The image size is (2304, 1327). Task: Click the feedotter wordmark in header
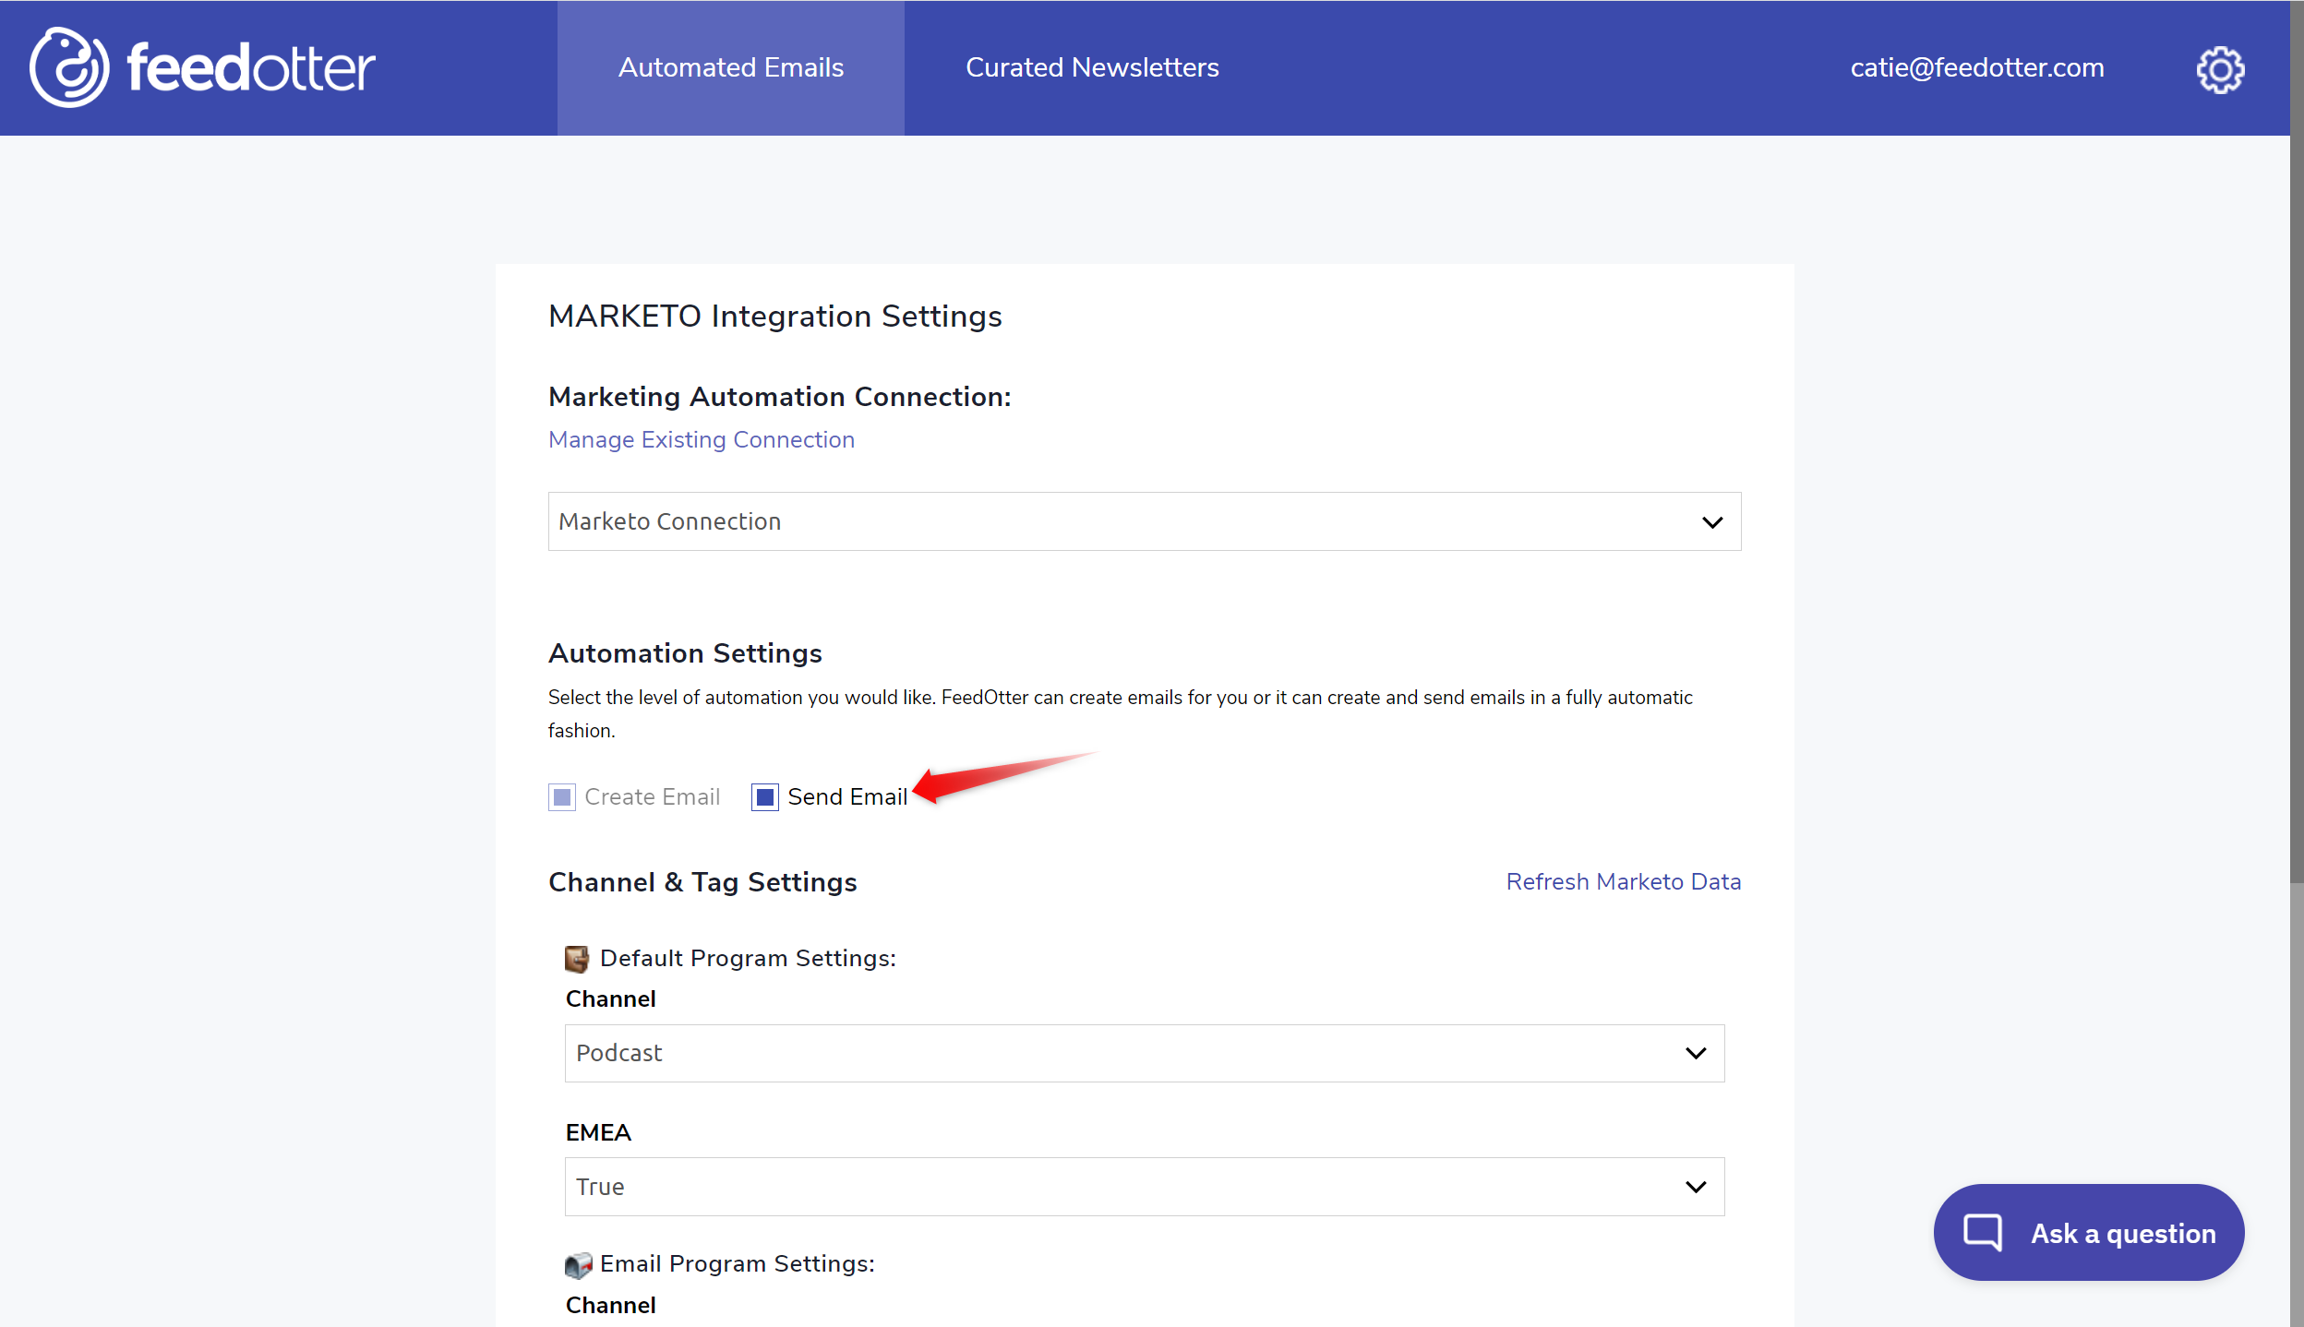(x=251, y=68)
